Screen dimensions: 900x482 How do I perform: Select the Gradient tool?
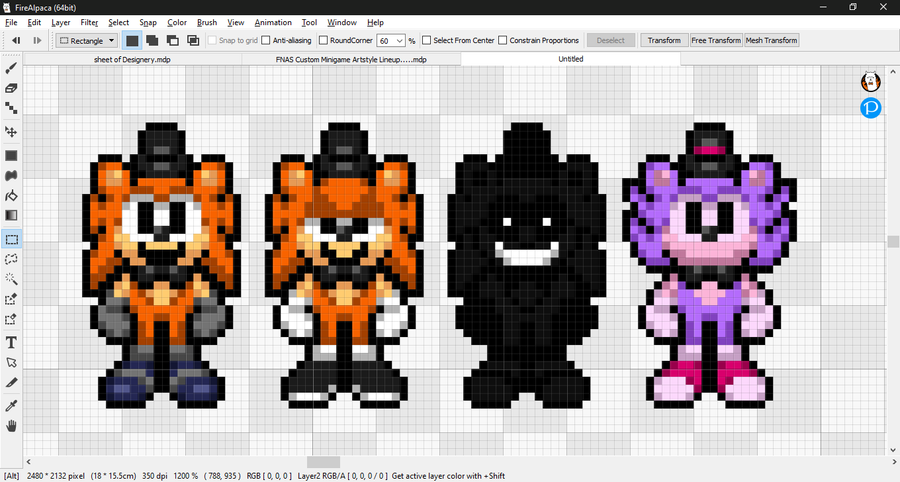pos(11,215)
